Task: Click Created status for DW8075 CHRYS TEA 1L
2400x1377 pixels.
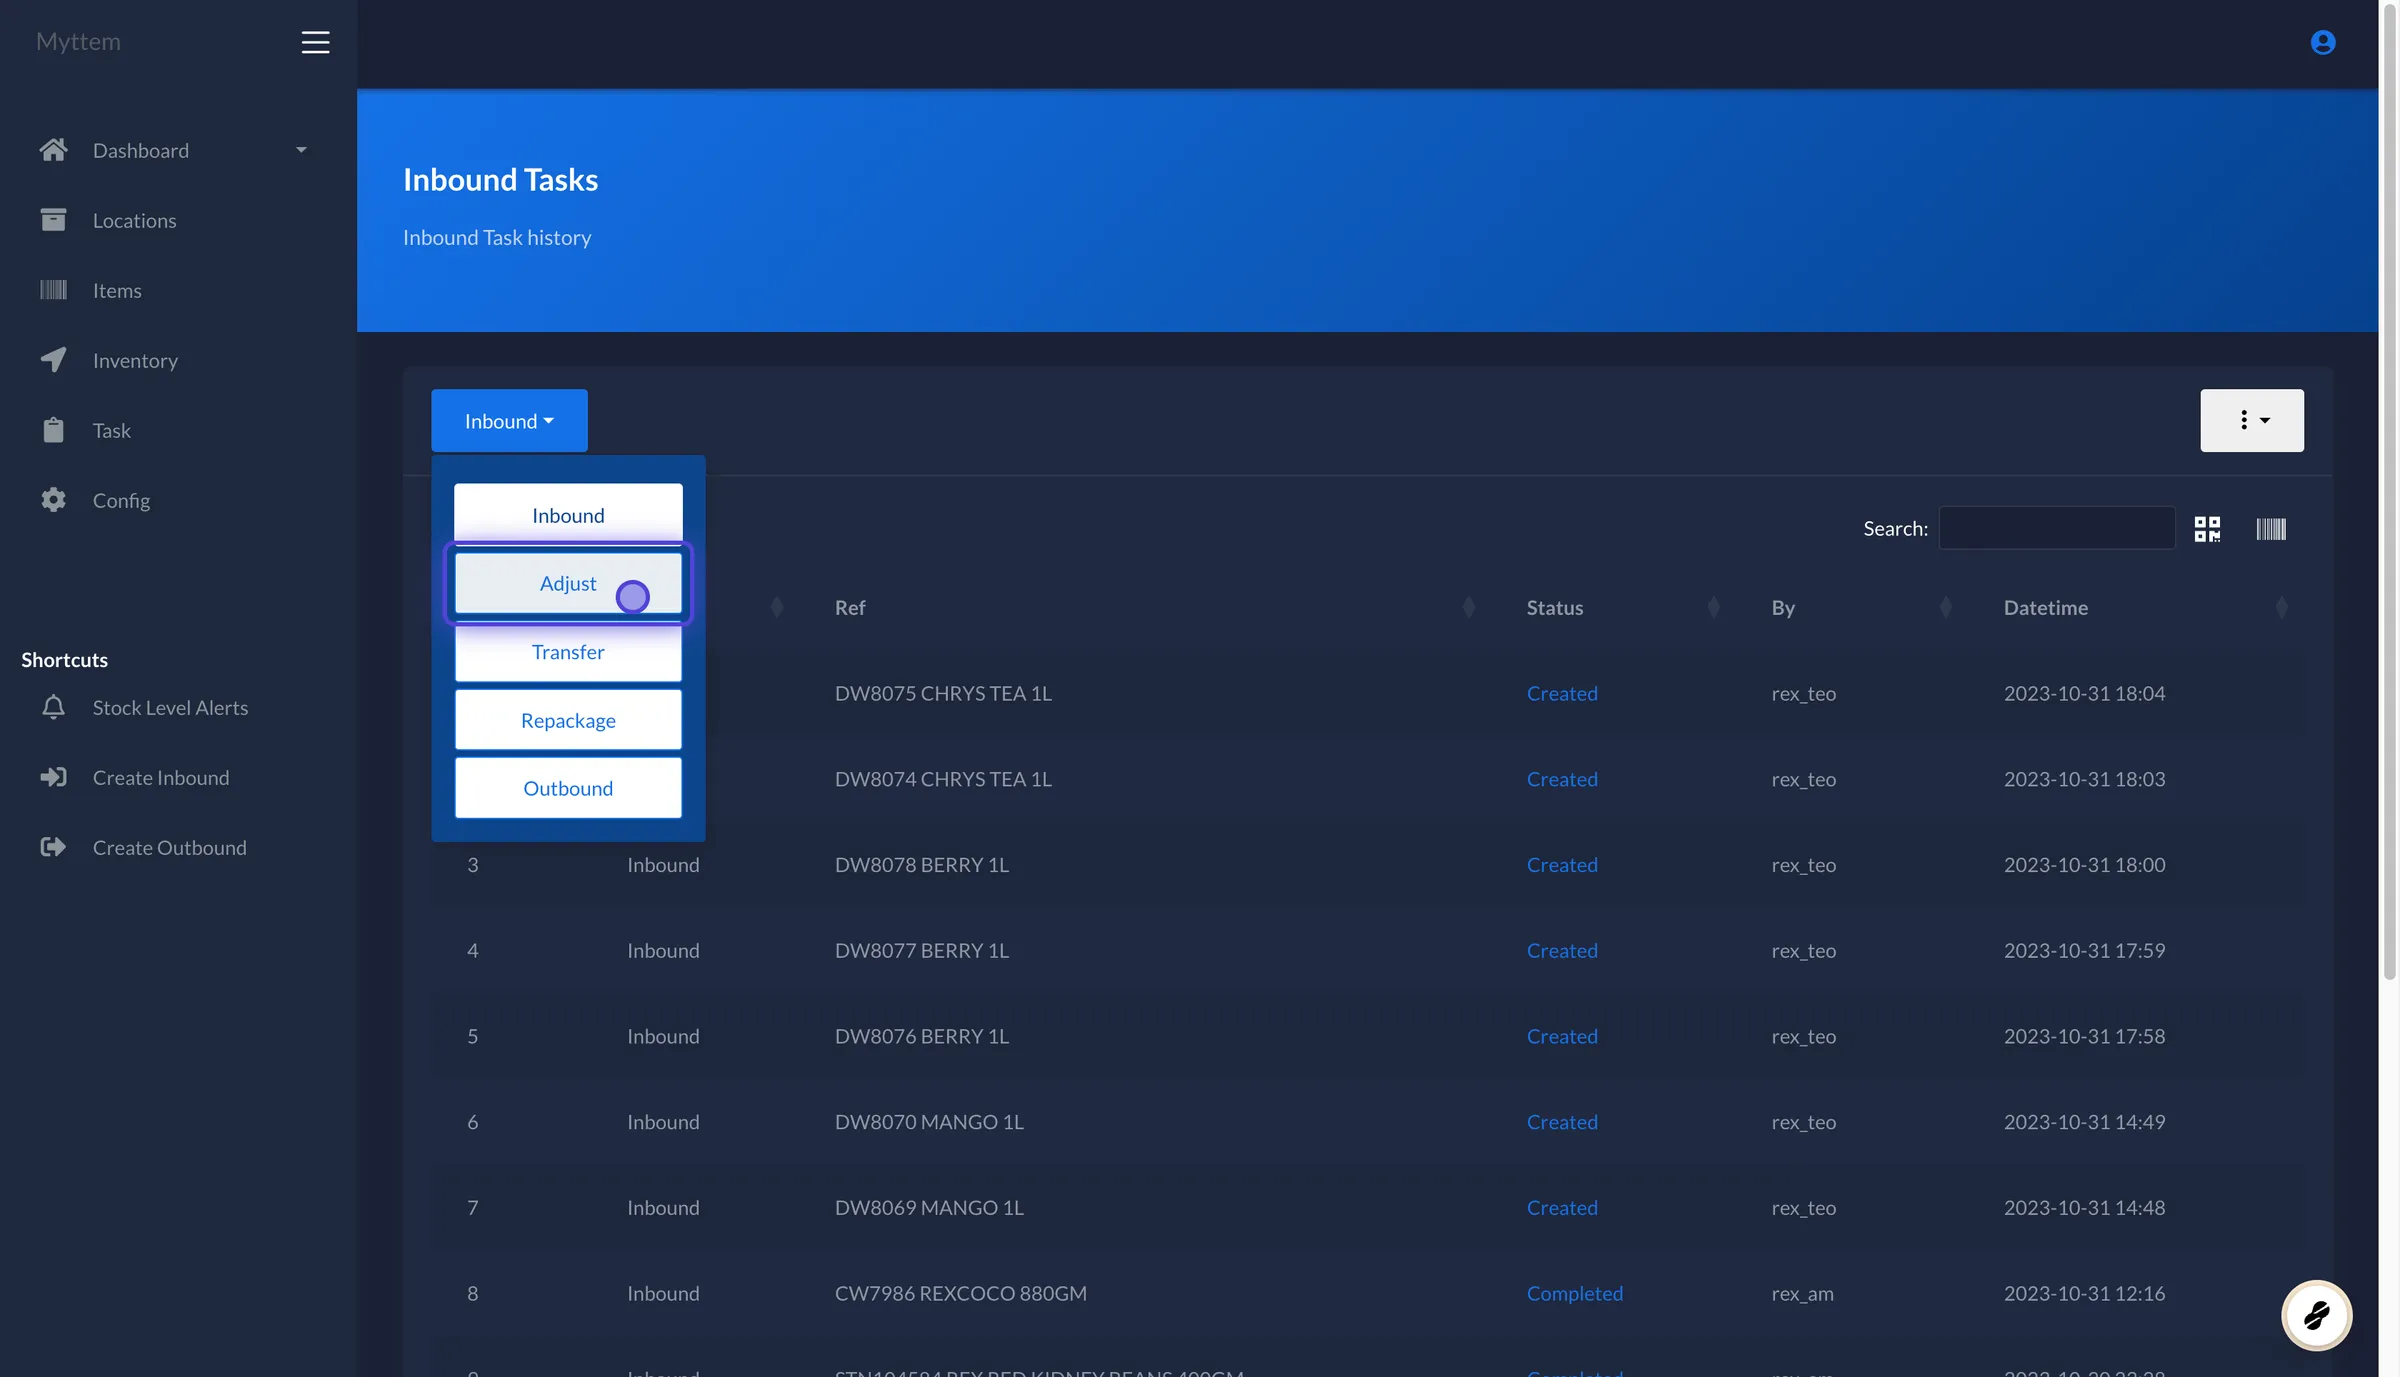Action: tap(1562, 693)
